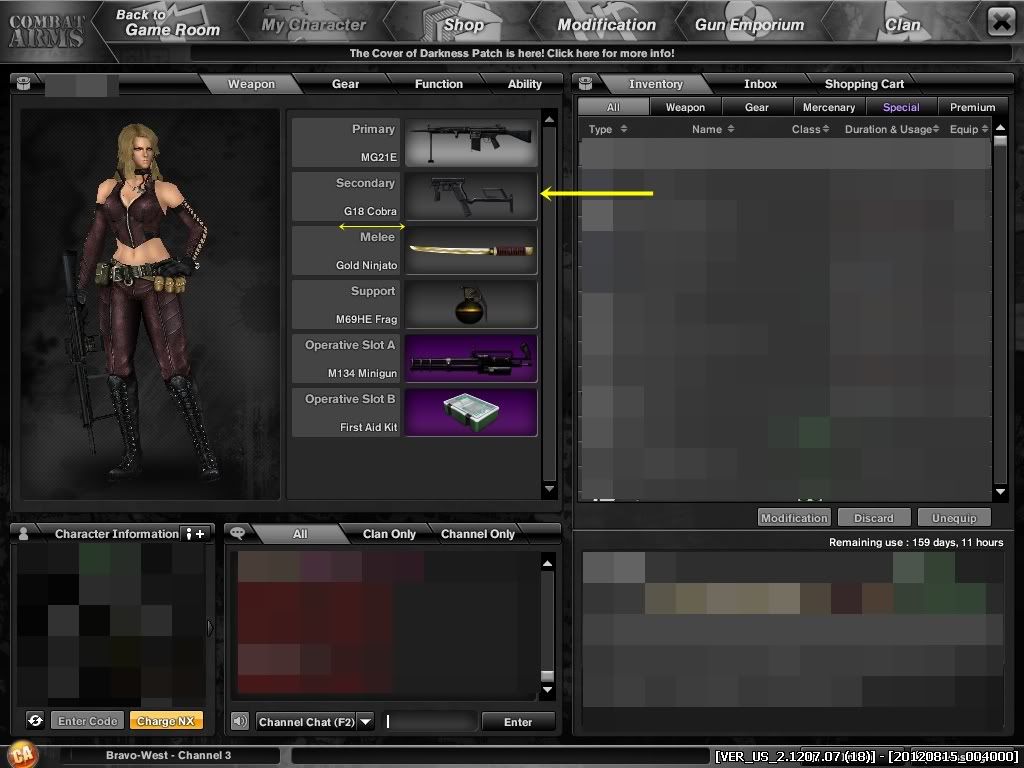The height and width of the screenshot is (768, 1024).
Task: Click the Charge NX button
Action: [165, 721]
